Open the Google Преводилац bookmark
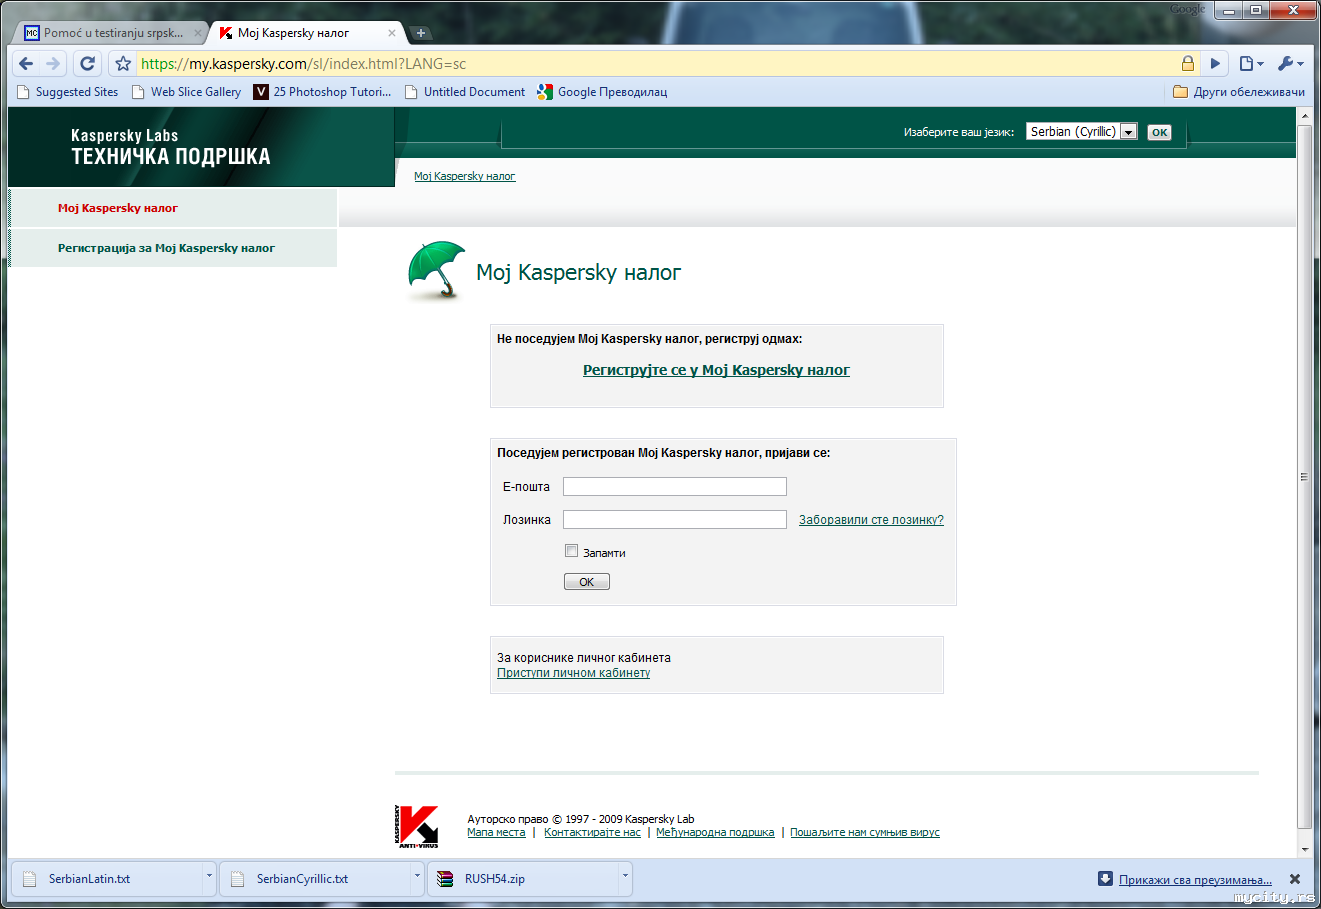 pos(602,92)
